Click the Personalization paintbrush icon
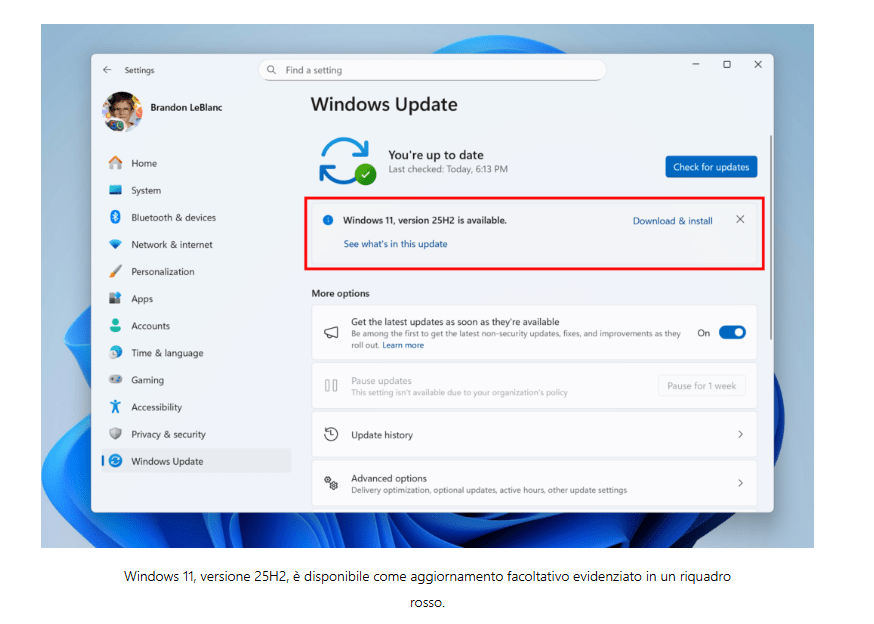 [x=115, y=272]
